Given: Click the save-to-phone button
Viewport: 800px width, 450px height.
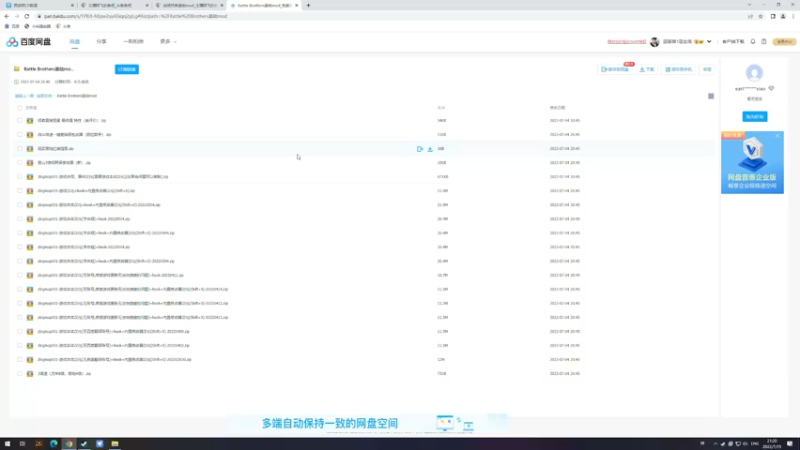Looking at the screenshot, I should pos(679,69).
